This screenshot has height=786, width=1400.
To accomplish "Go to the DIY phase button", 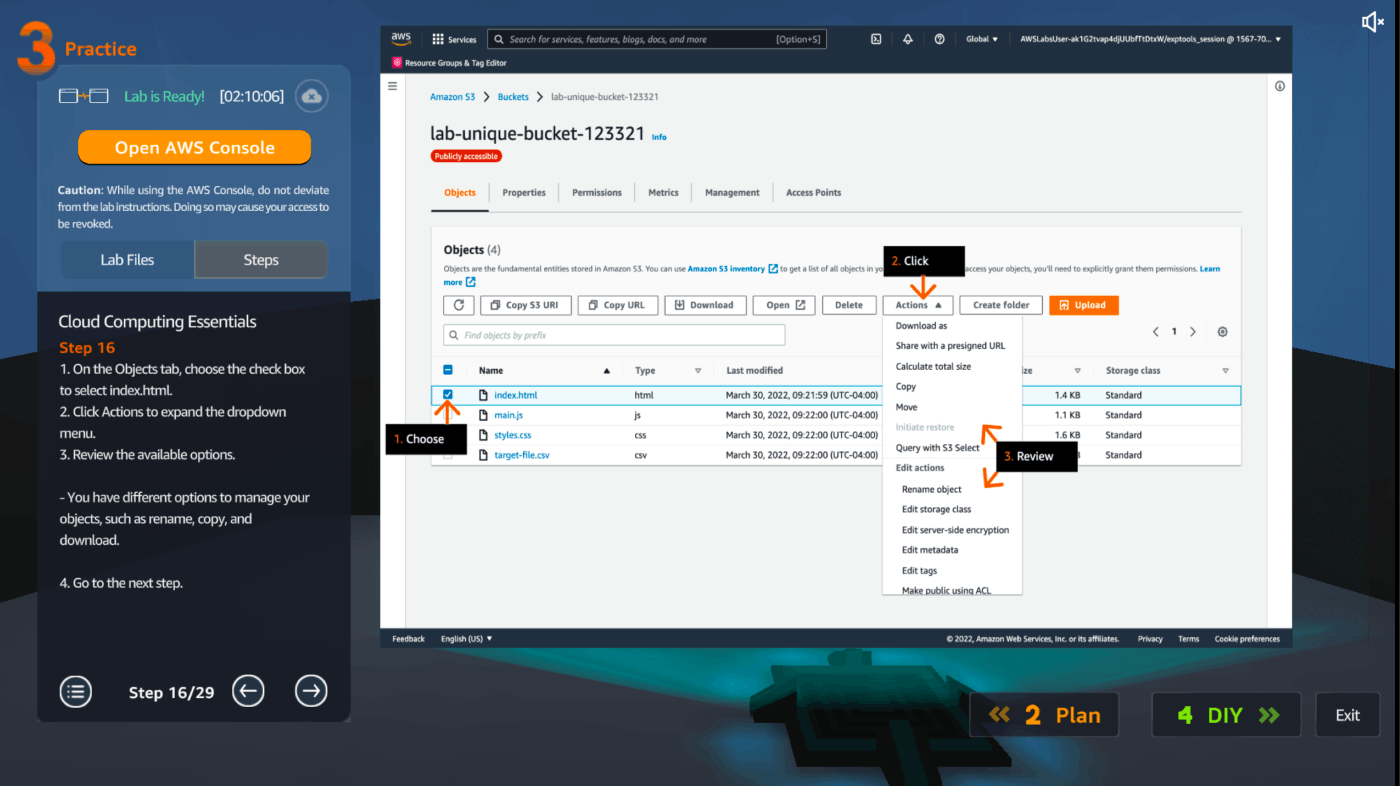I will (1226, 715).
